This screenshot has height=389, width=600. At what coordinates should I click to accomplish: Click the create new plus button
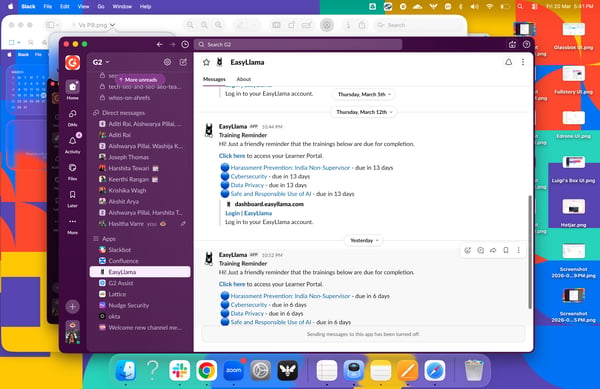click(x=72, y=306)
